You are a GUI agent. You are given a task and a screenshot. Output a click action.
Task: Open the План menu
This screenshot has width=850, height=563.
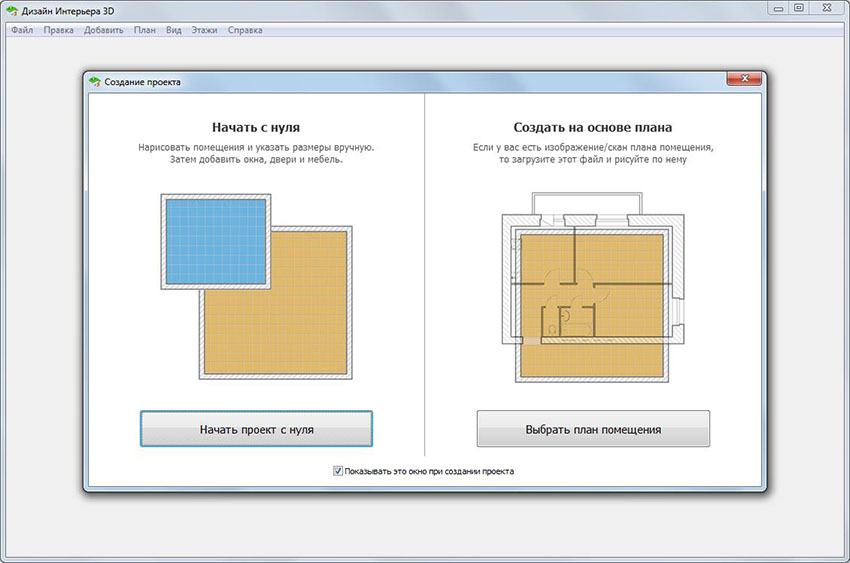tap(144, 30)
